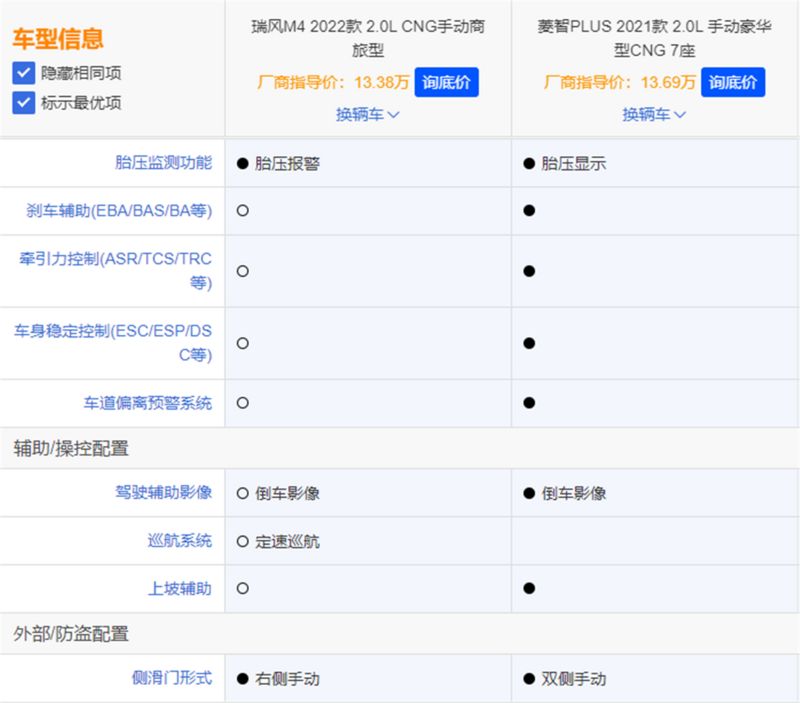Open 换辆车 dropdown under 瑞风M4
Image resolution: width=800 pixels, height=703 pixels.
[x=367, y=114]
